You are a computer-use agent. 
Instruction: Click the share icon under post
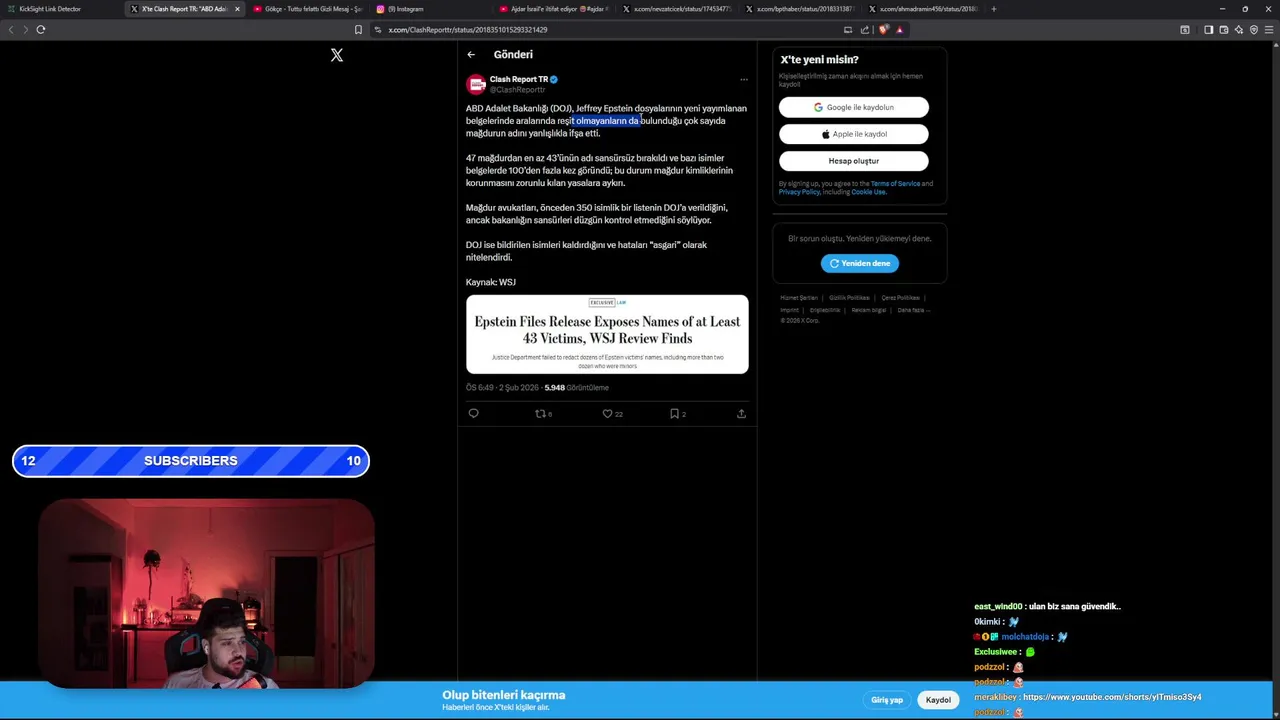(x=741, y=413)
